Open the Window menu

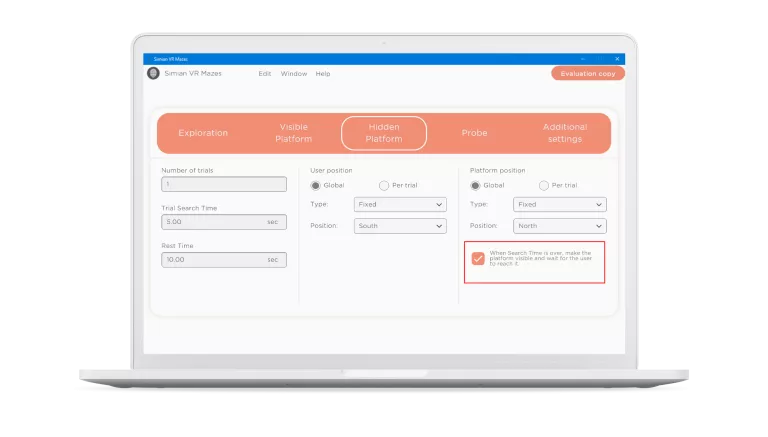pos(294,73)
